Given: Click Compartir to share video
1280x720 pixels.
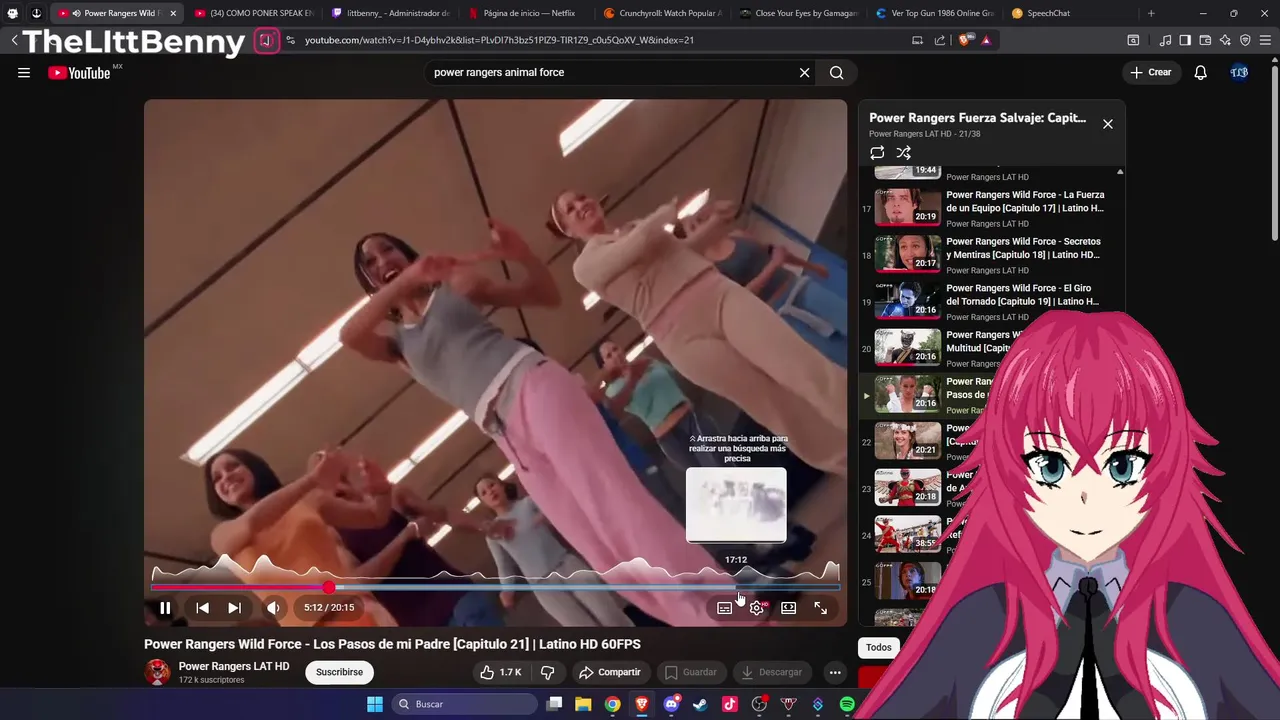Looking at the screenshot, I should tap(609, 672).
